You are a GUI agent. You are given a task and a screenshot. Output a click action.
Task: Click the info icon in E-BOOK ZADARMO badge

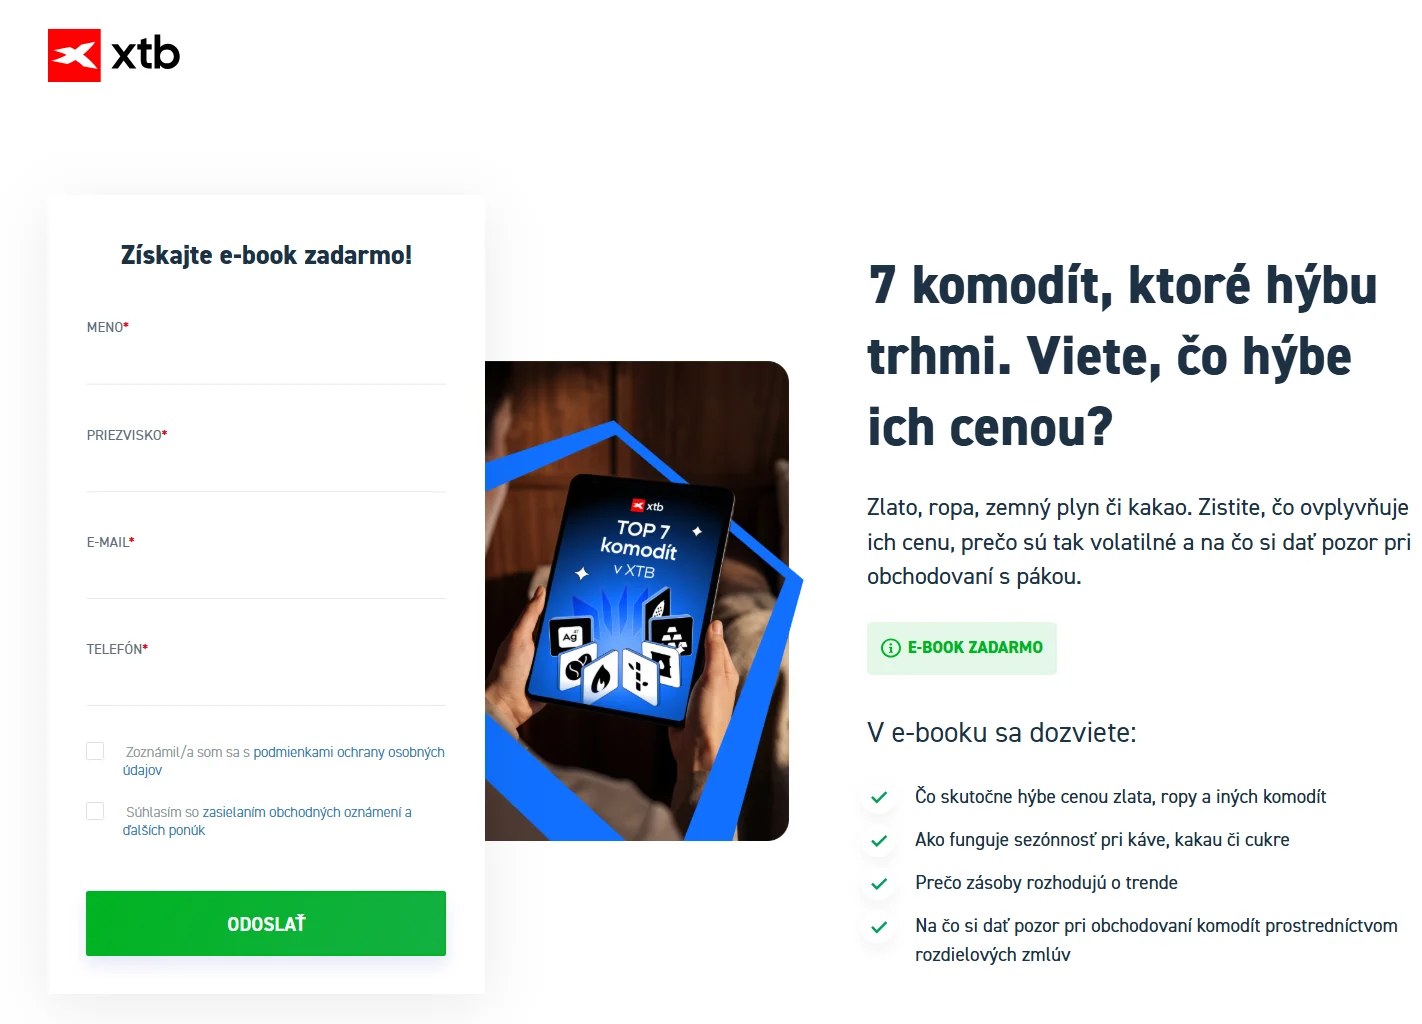(x=890, y=648)
